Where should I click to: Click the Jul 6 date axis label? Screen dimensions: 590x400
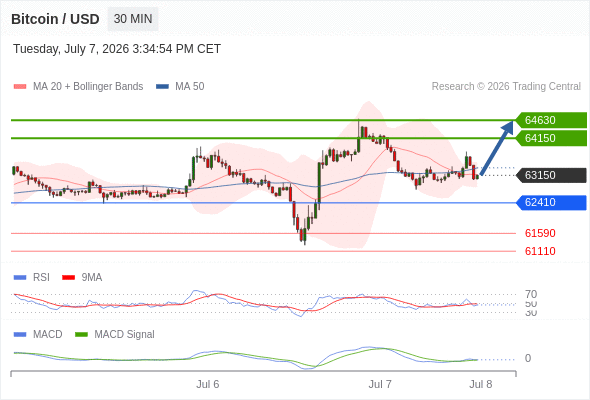click(207, 384)
